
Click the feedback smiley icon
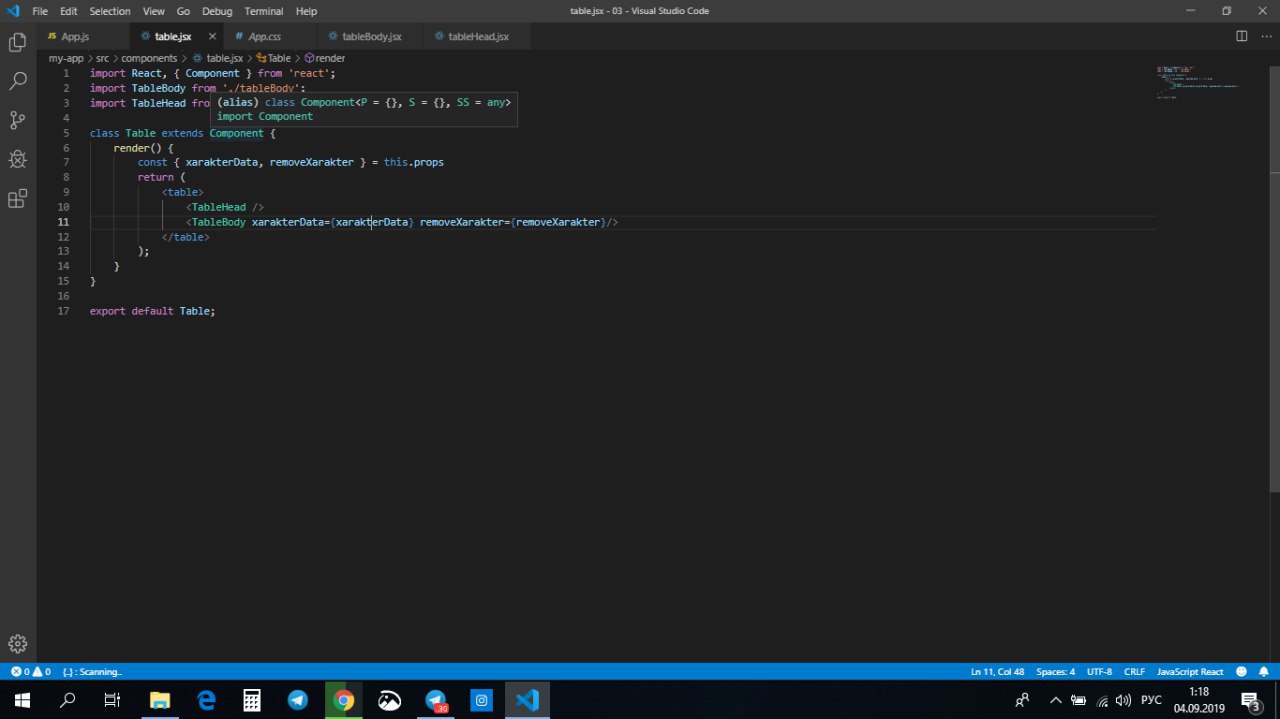[1241, 672]
